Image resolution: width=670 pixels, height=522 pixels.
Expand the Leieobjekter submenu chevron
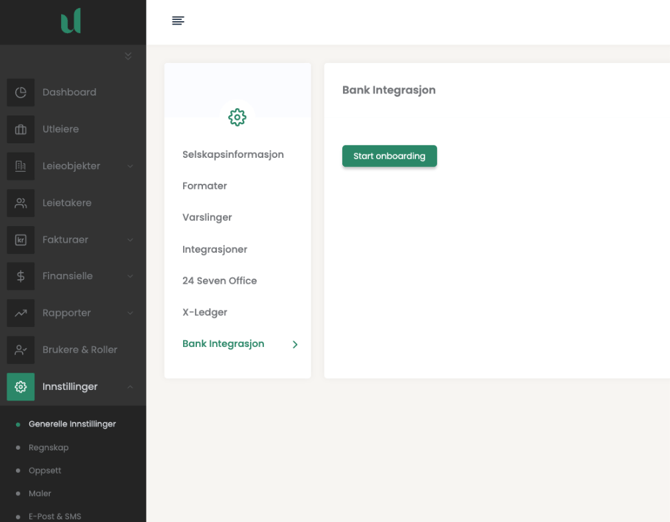[131, 166]
